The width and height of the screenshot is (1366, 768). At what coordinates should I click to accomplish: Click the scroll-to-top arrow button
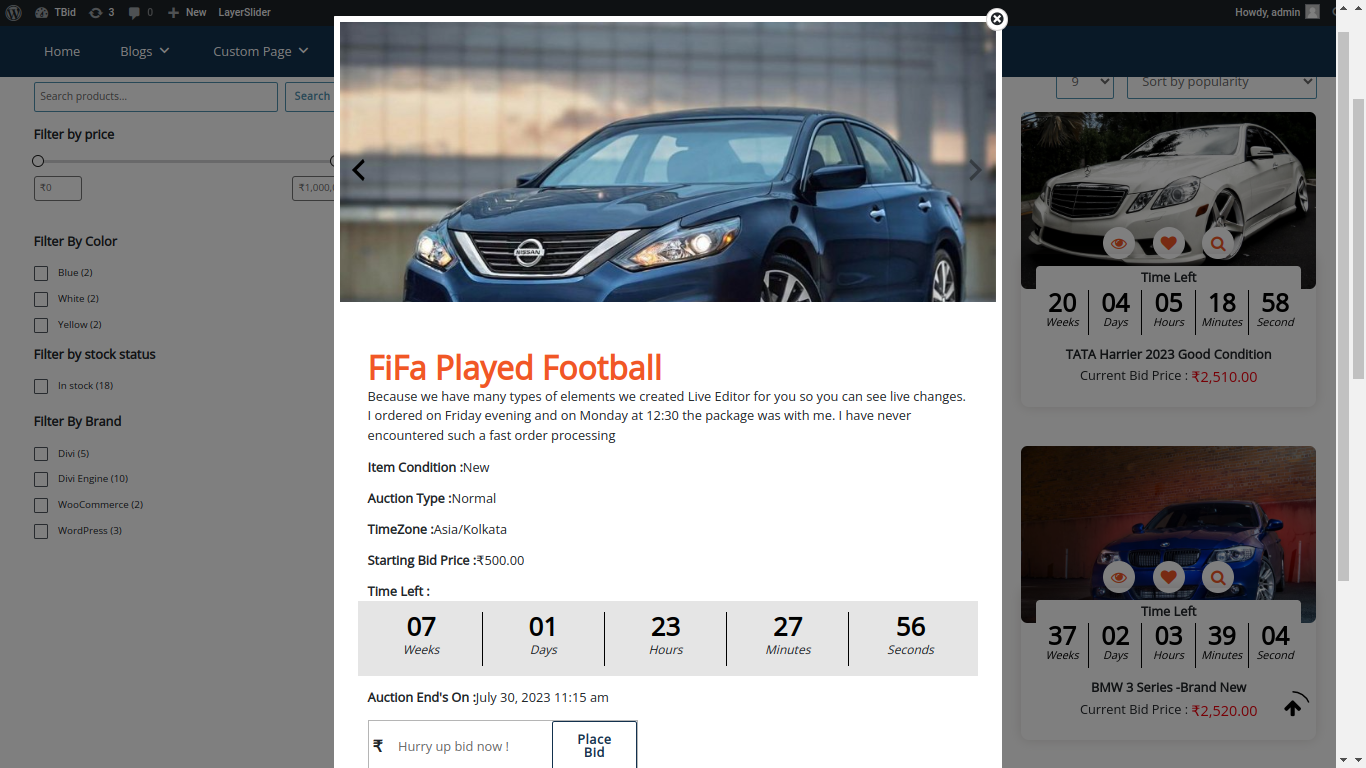(1293, 707)
